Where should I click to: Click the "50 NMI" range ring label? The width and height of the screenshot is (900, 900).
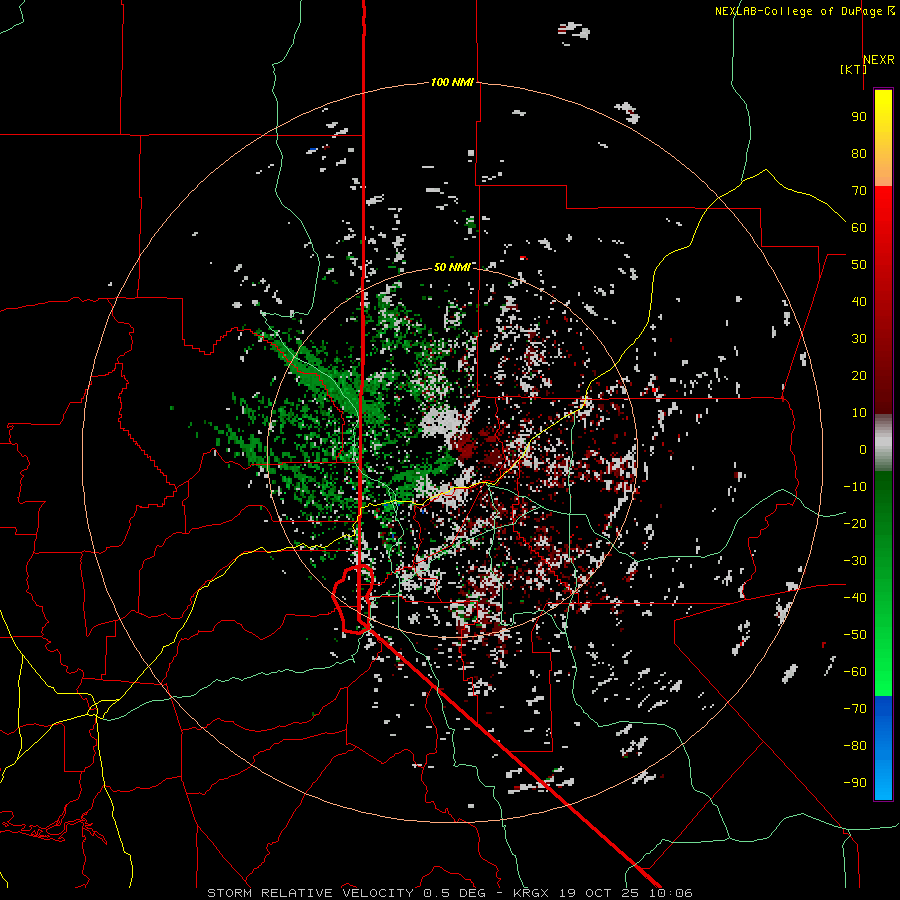(452, 267)
